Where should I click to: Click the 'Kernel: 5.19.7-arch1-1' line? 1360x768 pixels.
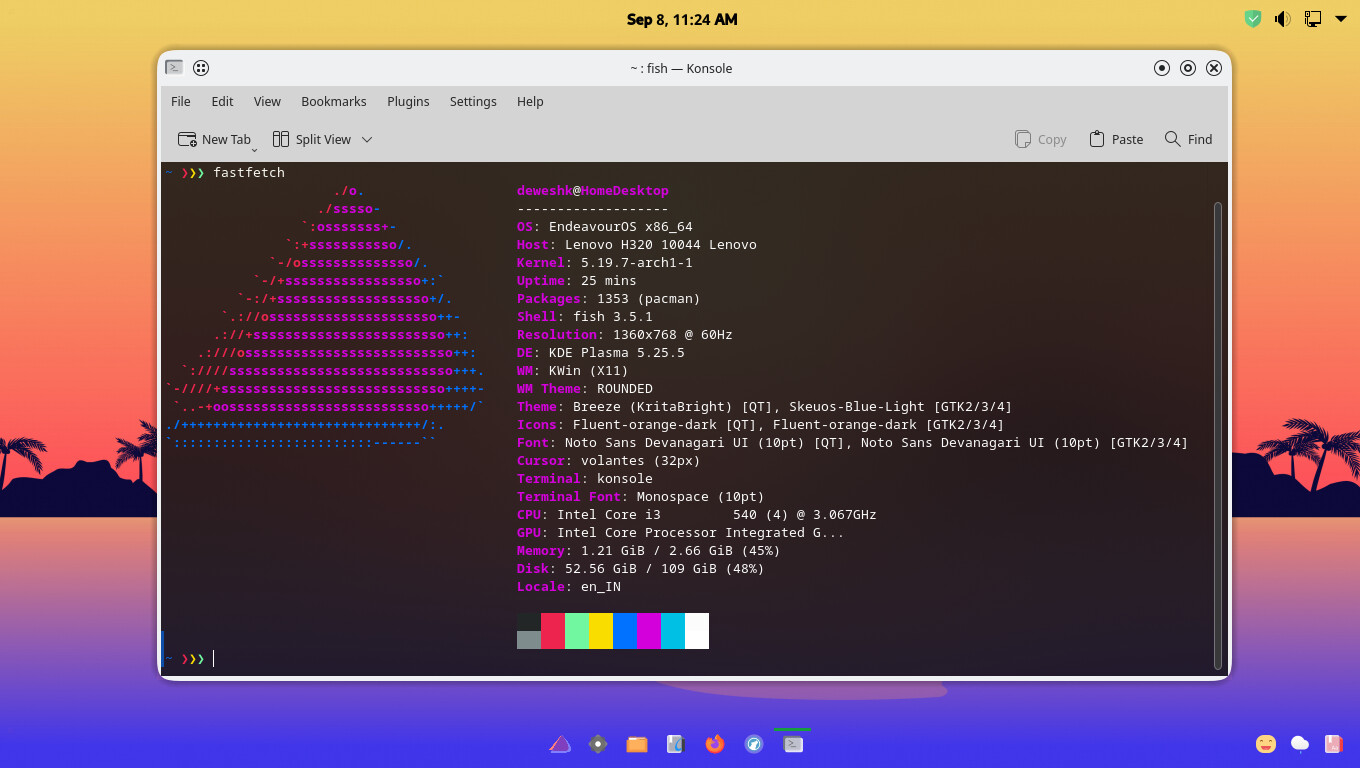(x=605, y=263)
